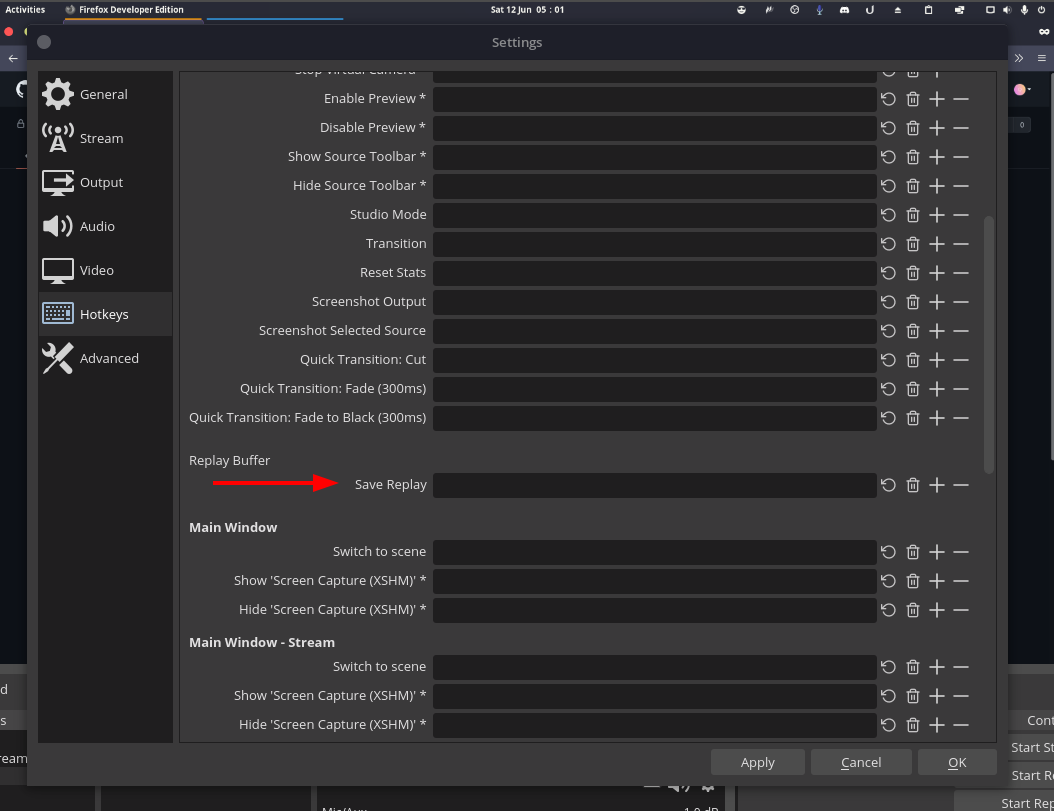Viewport: 1054px width, 811px height.
Task: Open the volume tray indicator
Action: coord(1007,10)
